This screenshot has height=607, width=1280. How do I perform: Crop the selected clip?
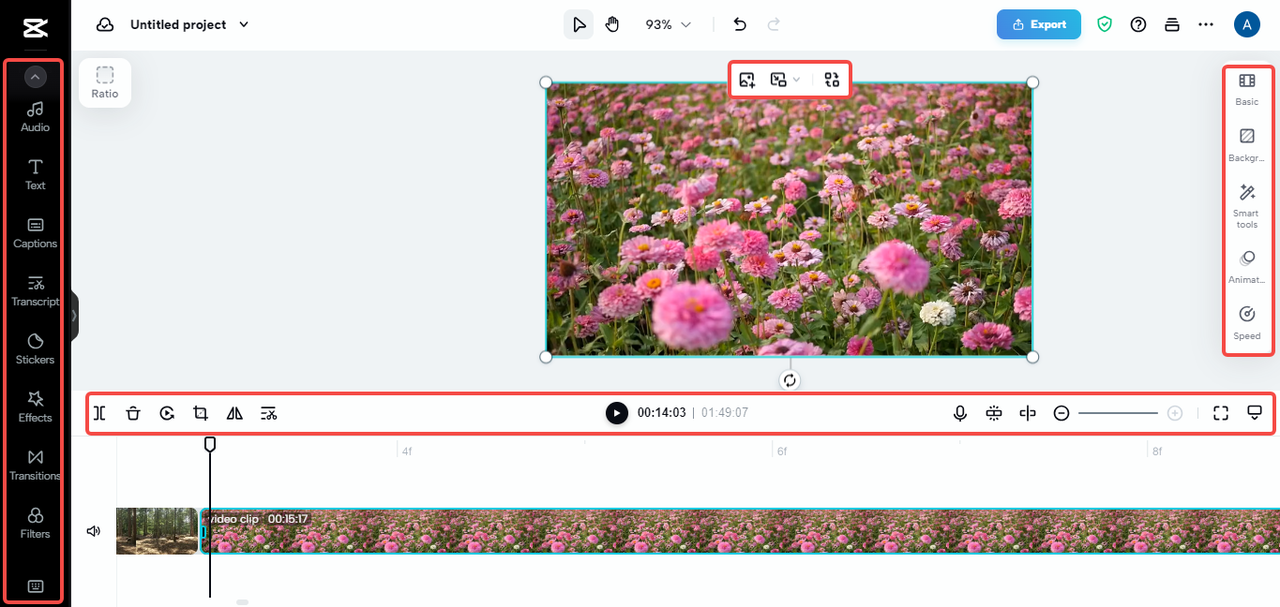[201, 413]
